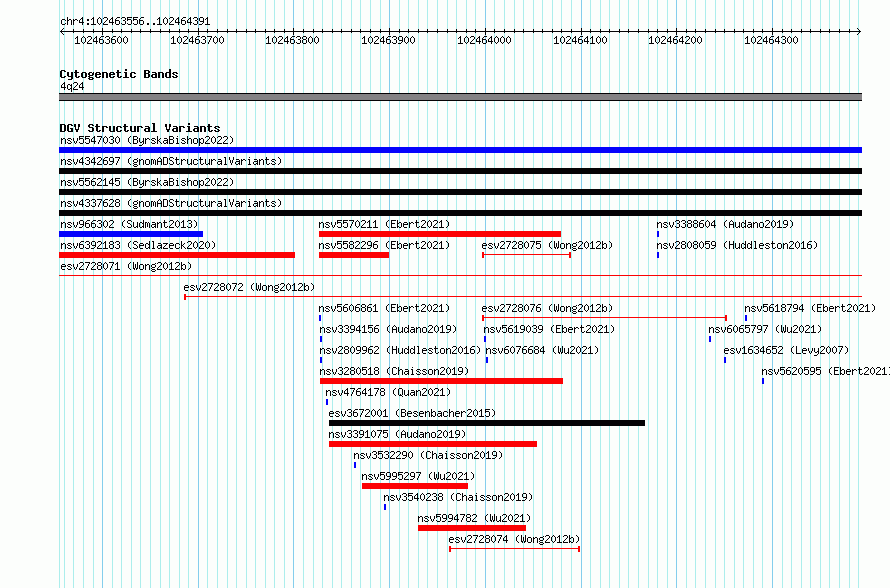The image size is (890, 588).
Task: Open nsv3391075 (Audano2019) label
Action: (397, 434)
